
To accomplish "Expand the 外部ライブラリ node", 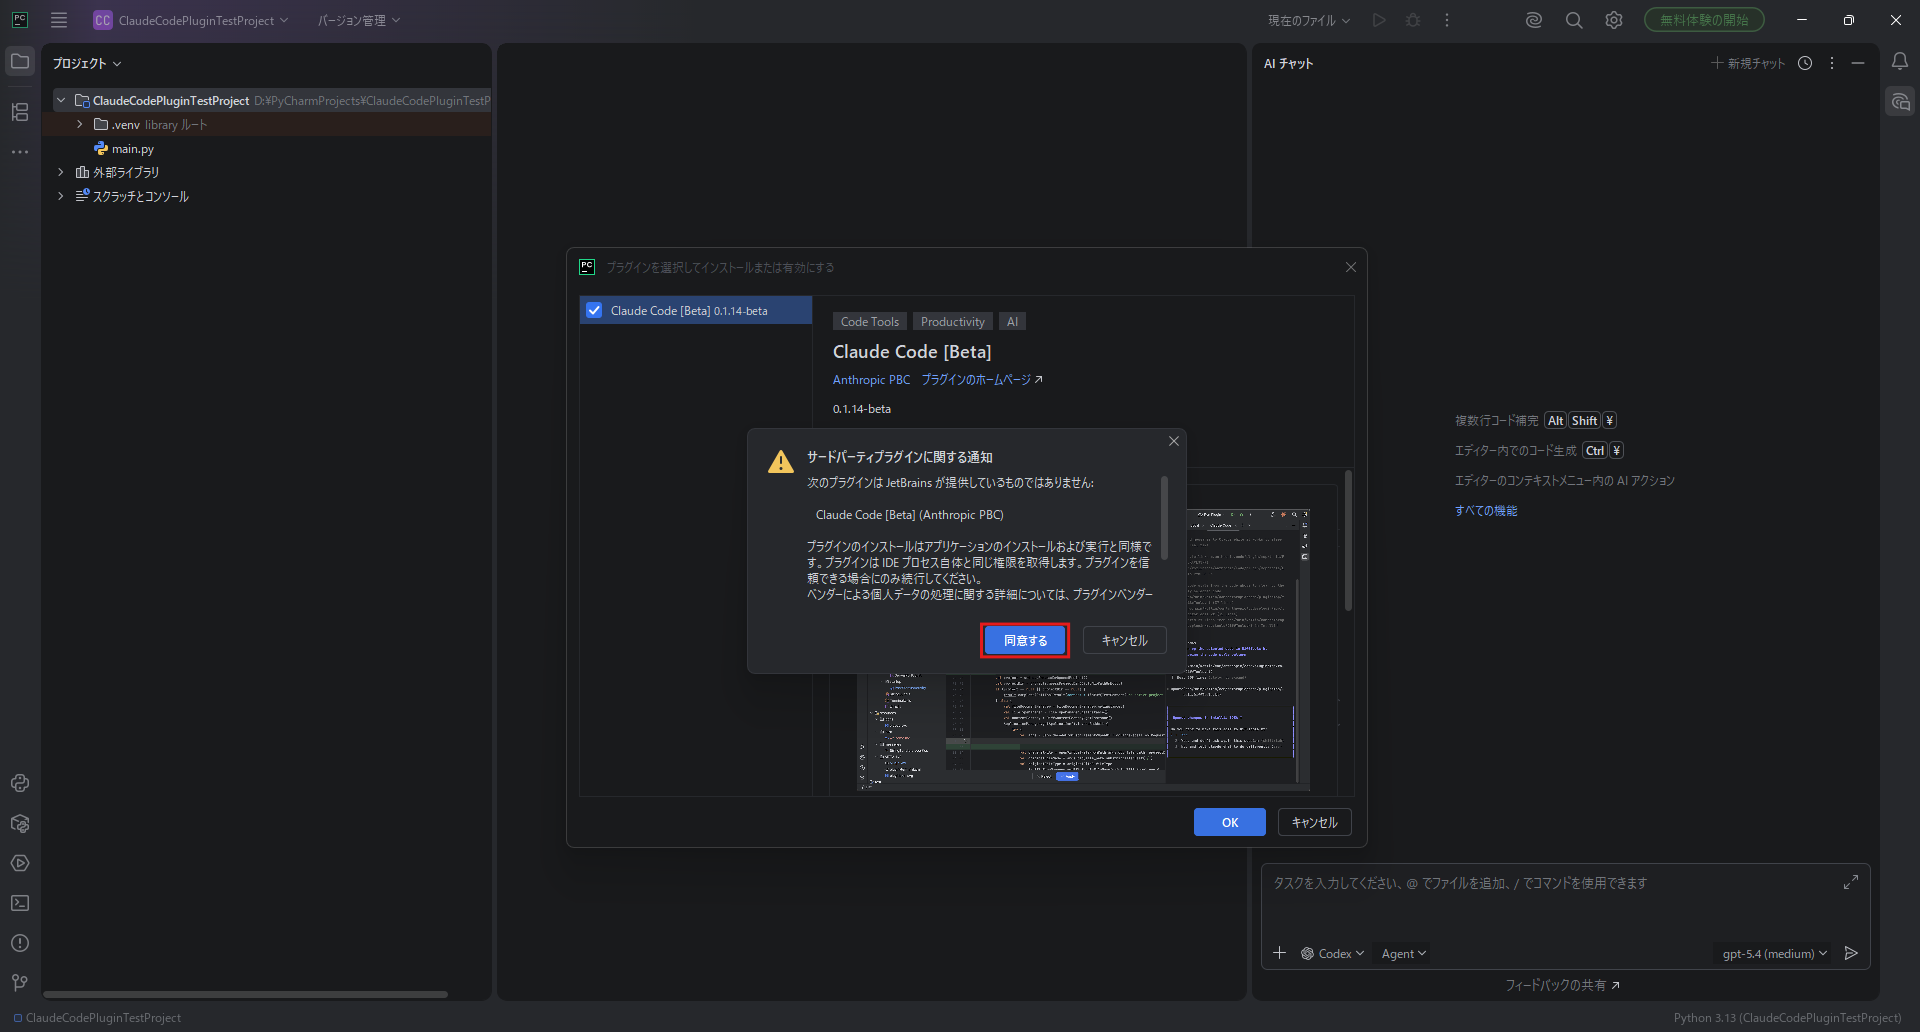I will [x=61, y=172].
